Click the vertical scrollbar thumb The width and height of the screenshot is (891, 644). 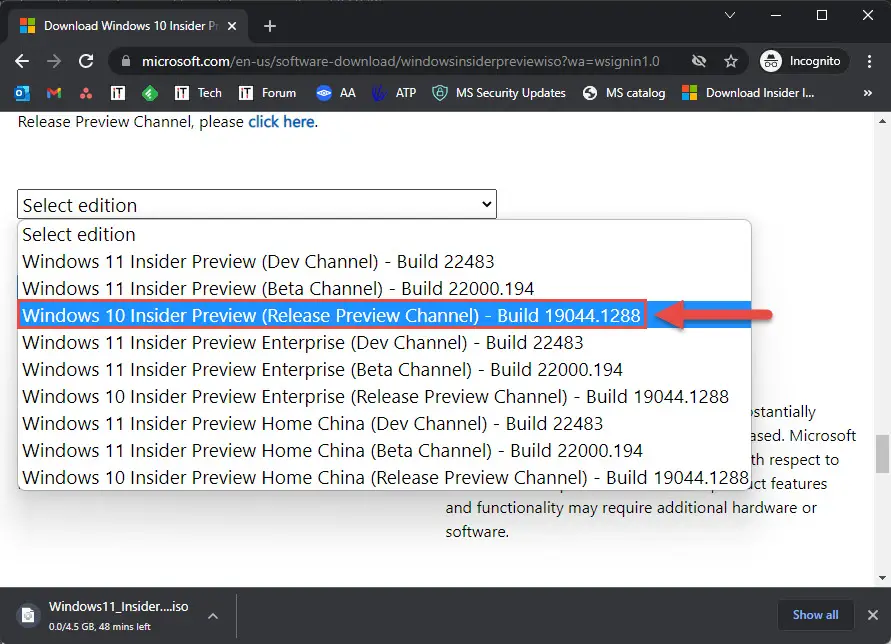(882, 454)
